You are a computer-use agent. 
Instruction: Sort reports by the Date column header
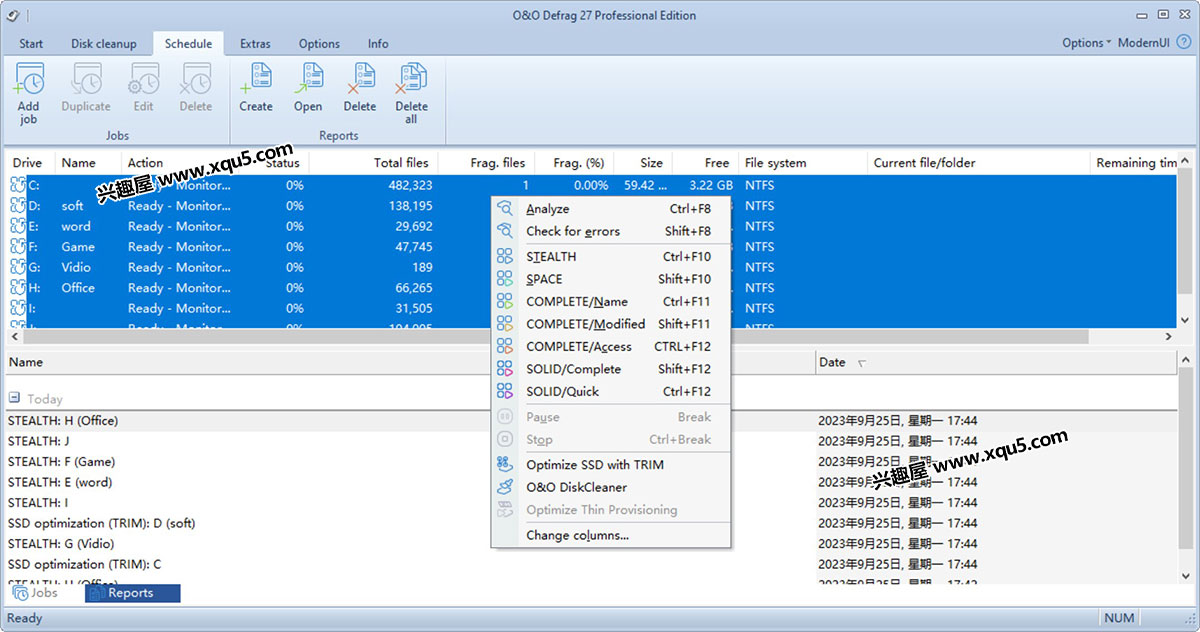click(832, 362)
